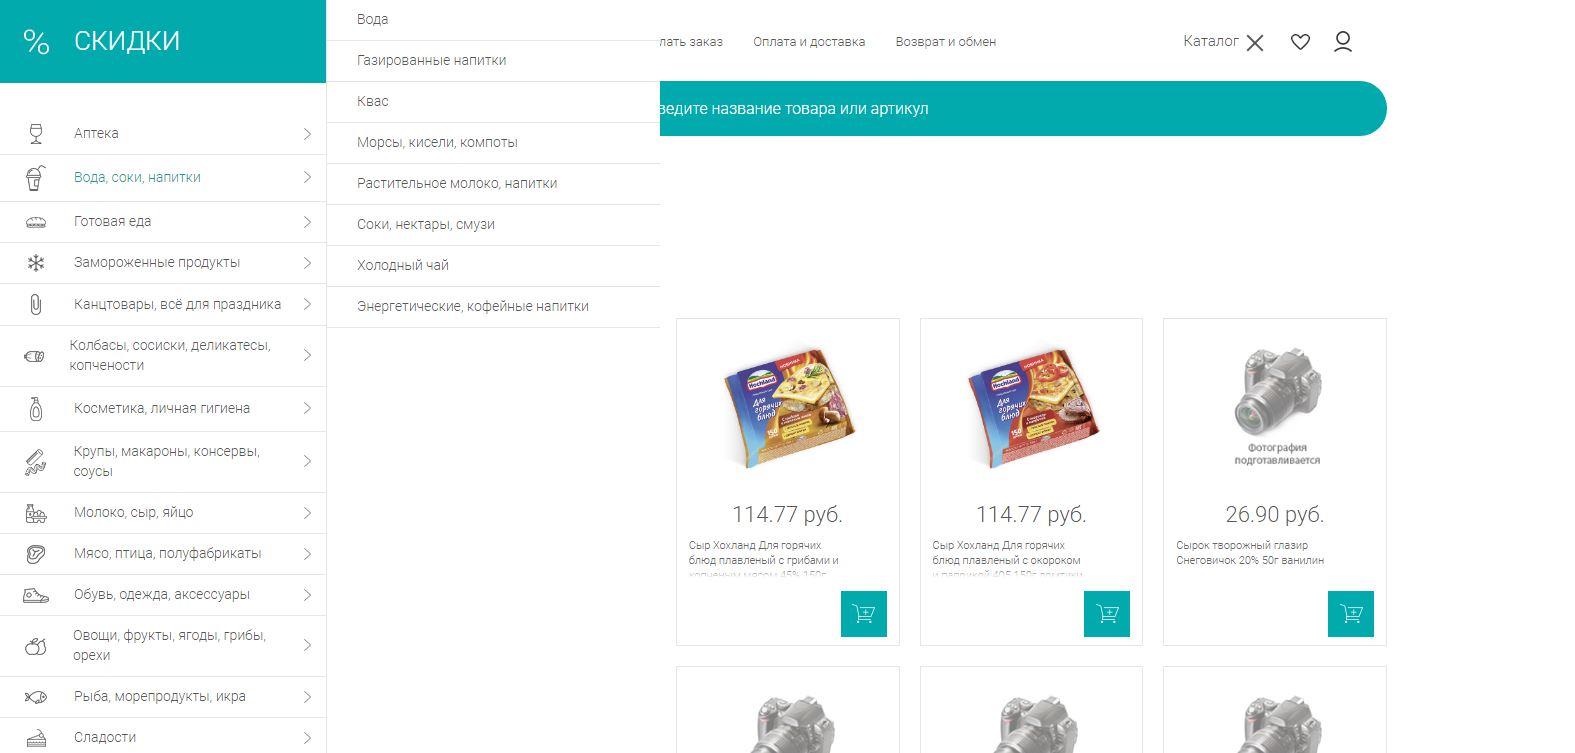The image size is (1575, 753).
Task: Add the first Хохланд cheese to cart
Action: (864, 614)
